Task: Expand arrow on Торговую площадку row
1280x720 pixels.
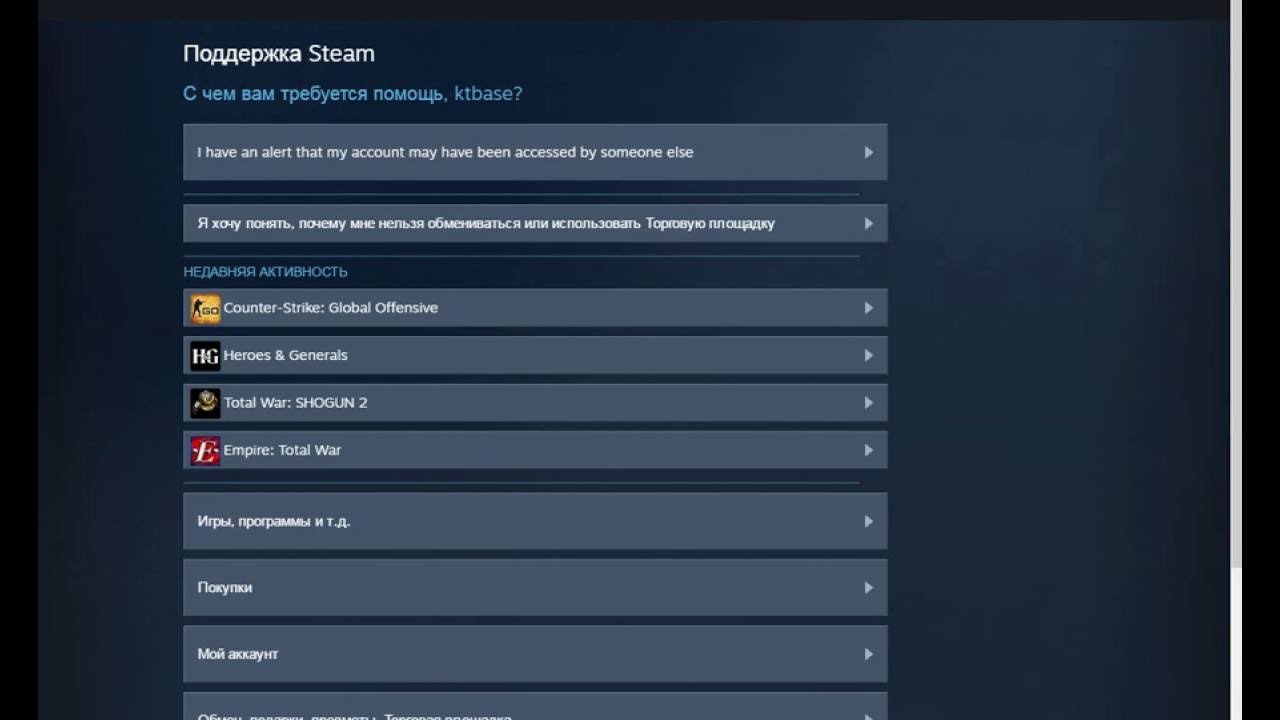Action: click(868, 223)
